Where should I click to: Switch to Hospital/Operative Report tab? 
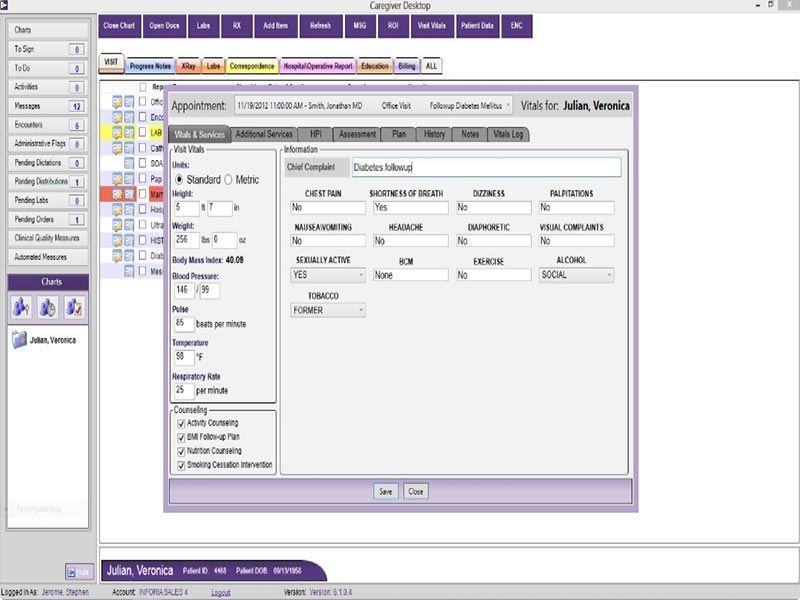coord(318,66)
